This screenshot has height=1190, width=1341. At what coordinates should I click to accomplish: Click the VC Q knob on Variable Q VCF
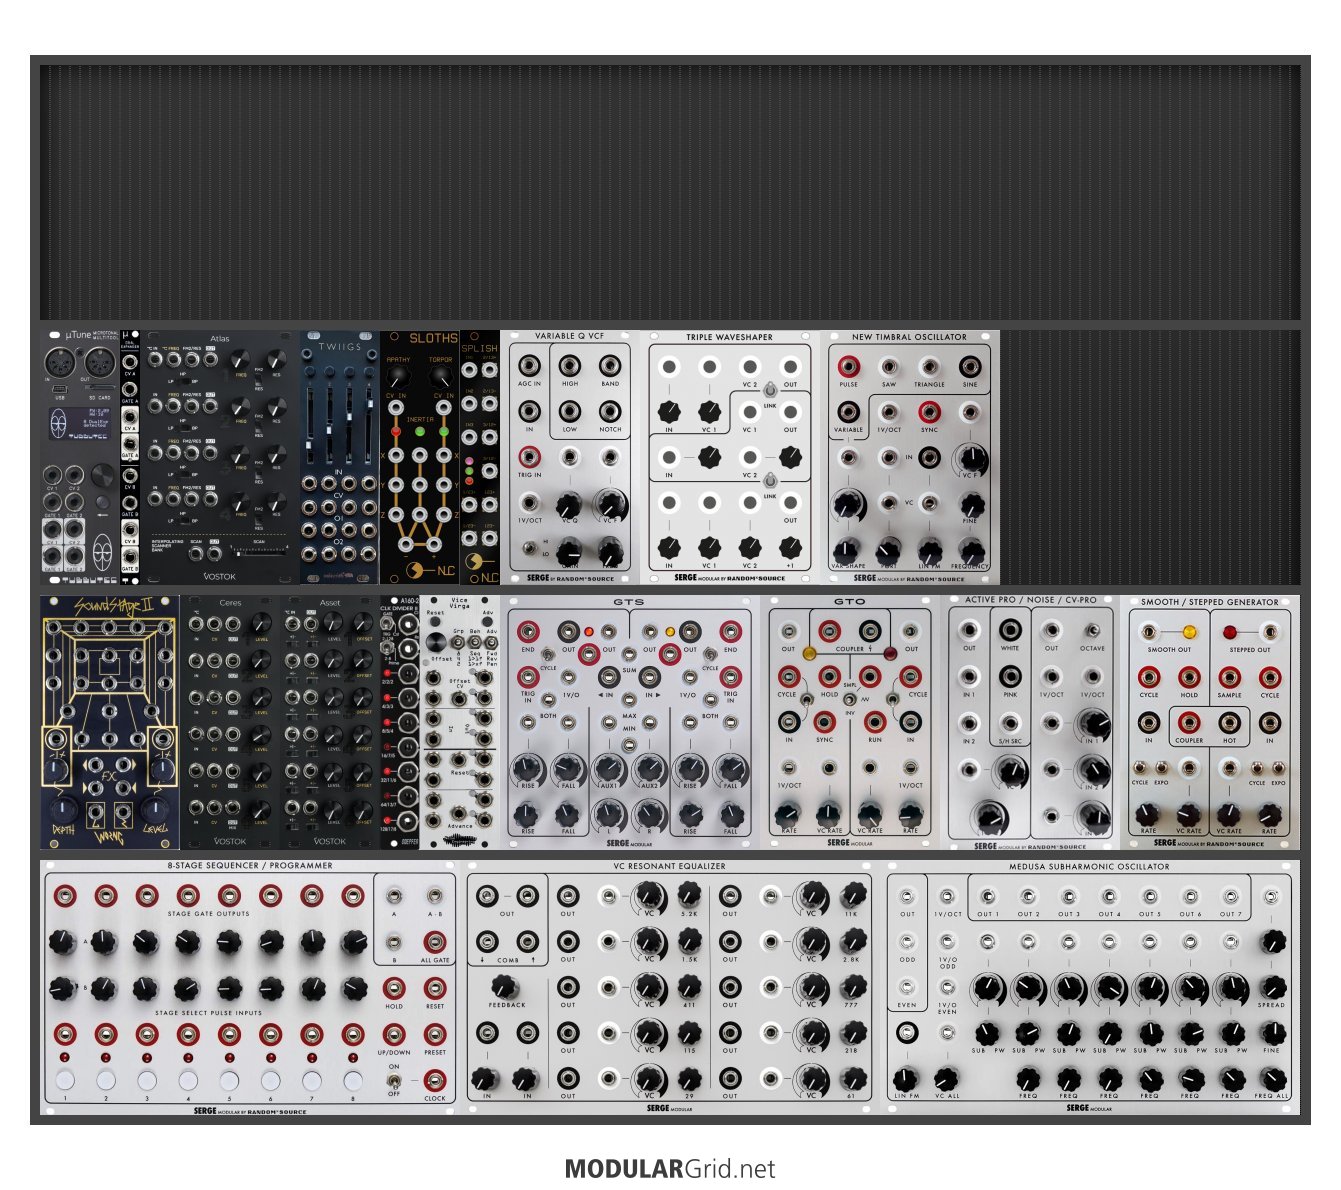click(x=569, y=503)
